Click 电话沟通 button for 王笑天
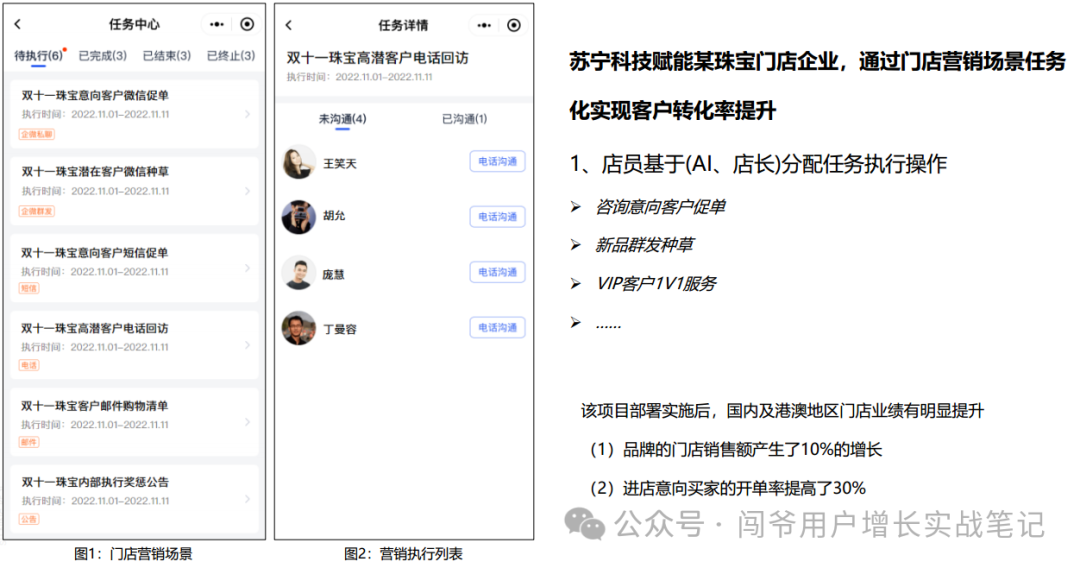This screenshot has height=568, width=1080. 497,161
